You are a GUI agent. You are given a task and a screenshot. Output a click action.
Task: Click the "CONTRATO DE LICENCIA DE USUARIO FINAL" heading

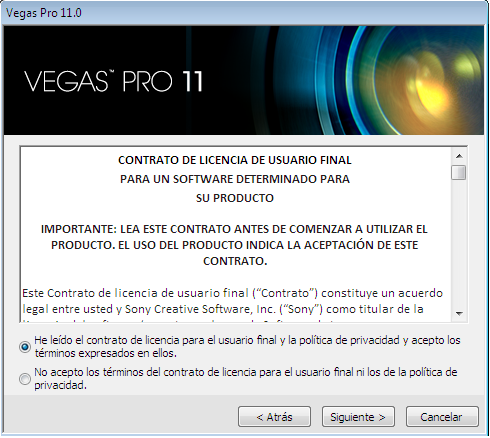coord(235,160)
